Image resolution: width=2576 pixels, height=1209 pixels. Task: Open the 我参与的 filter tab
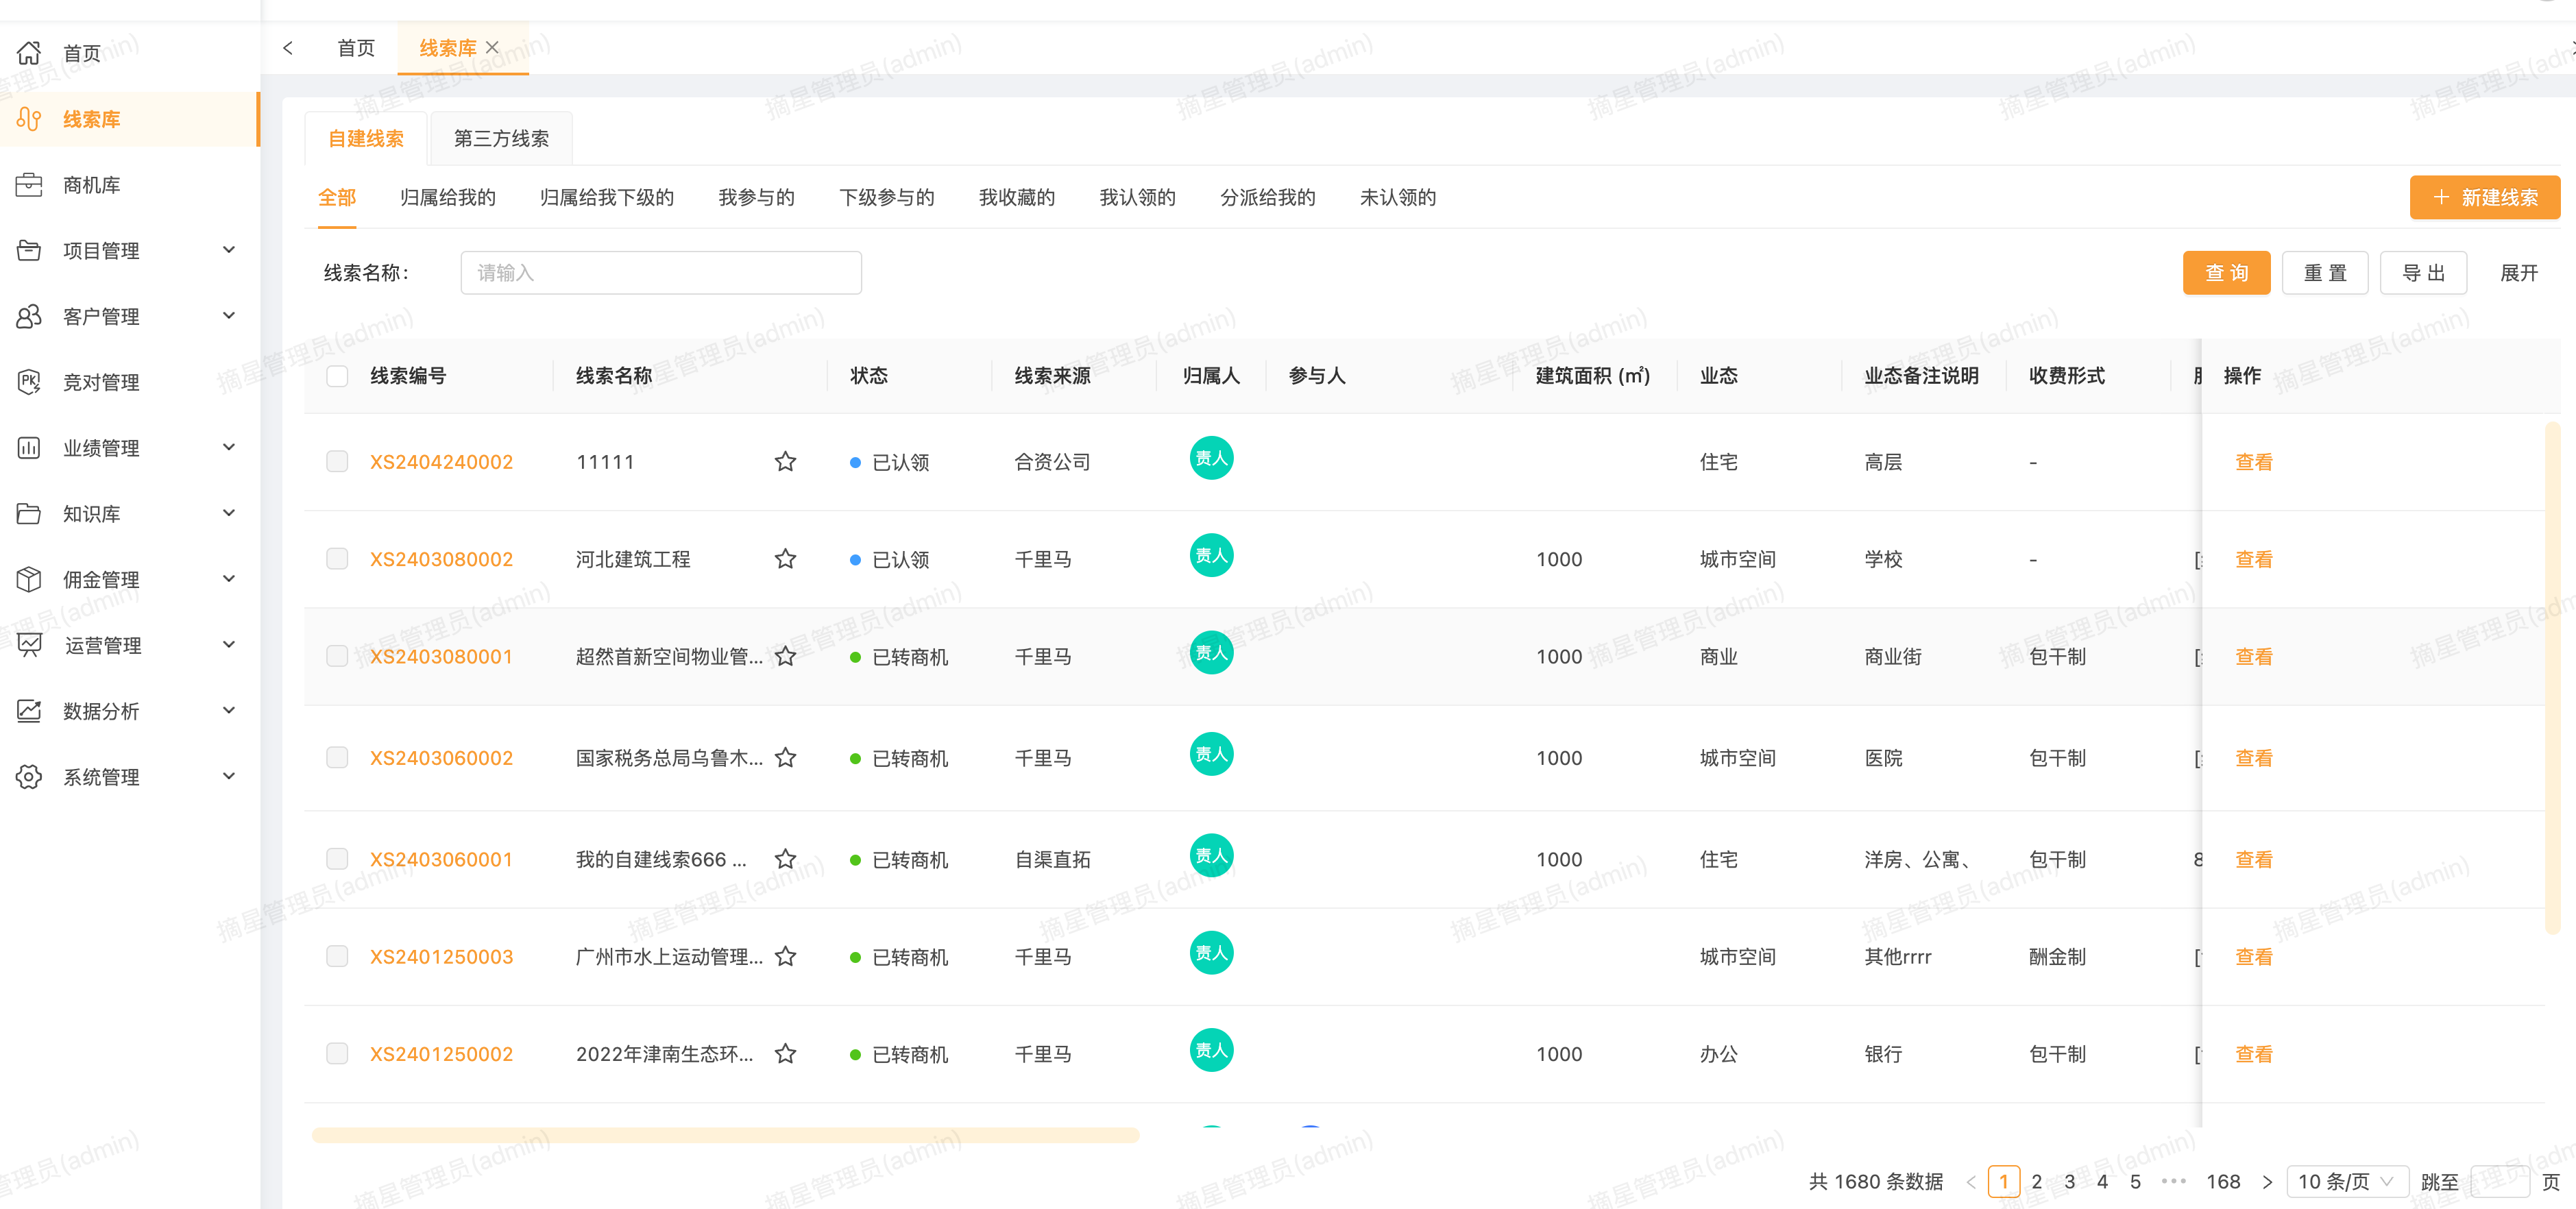(x=756, y=197)
